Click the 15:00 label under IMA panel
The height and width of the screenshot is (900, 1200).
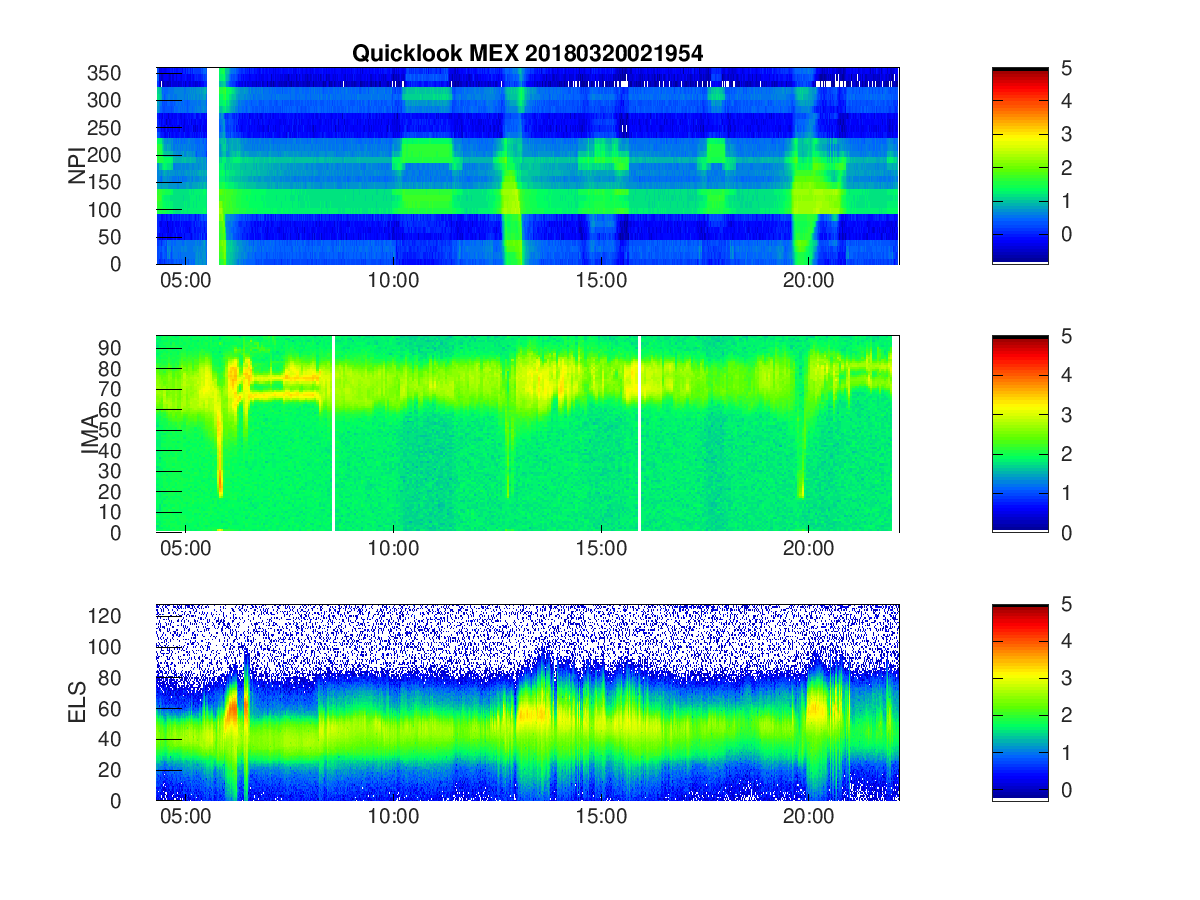tap(601, 549)
